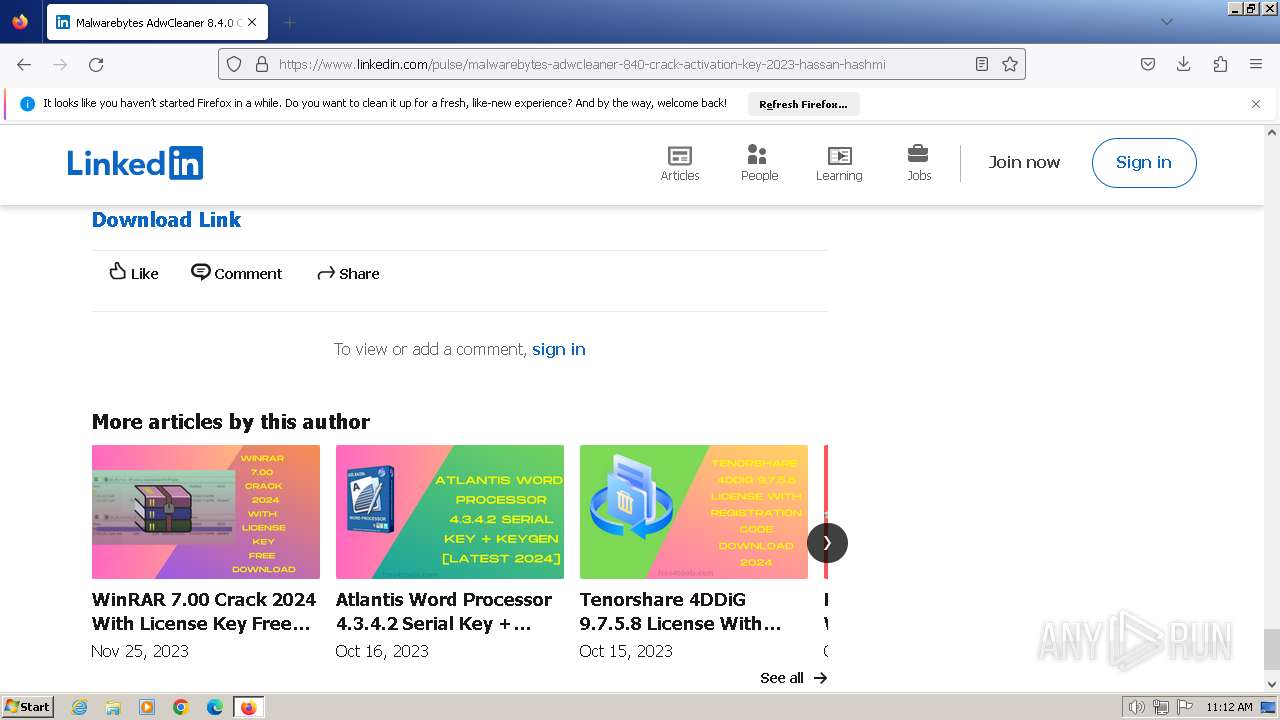Open the list all tabs dropdown
The image size is (1280, 720).
tap(1166, 22)
